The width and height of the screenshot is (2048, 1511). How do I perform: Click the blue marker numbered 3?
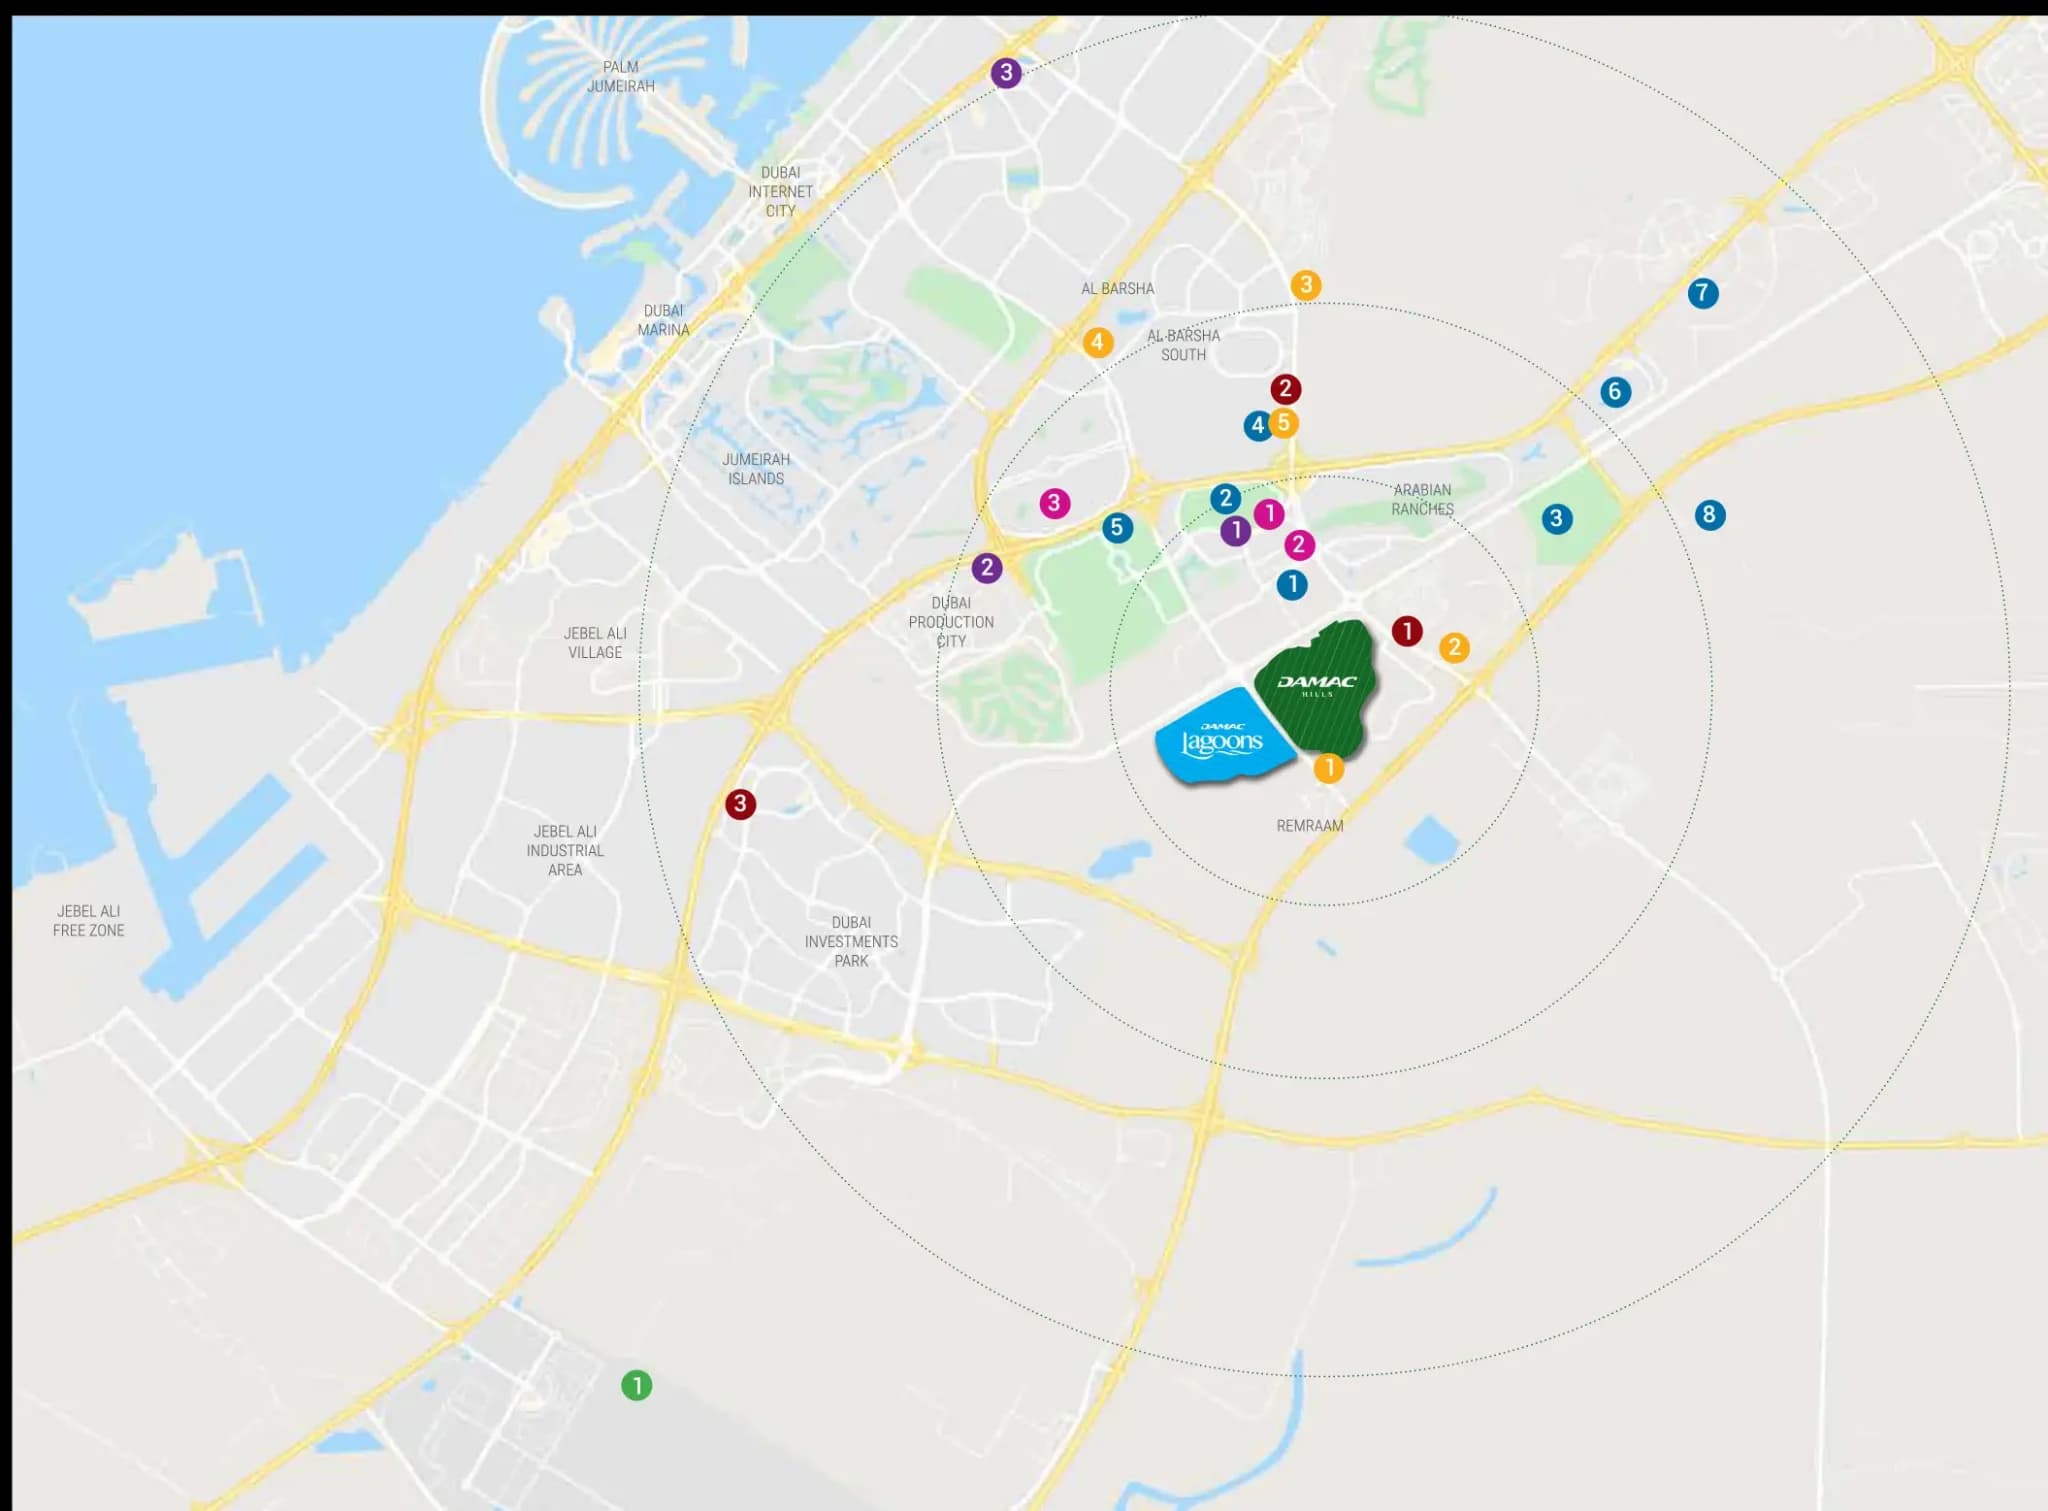[x=1556, y=518]
